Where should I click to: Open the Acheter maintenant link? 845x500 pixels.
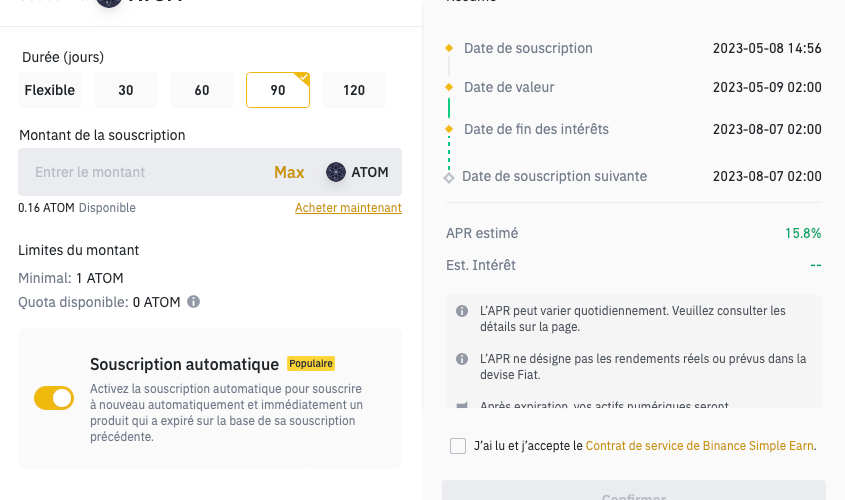click(x=348, y=208)
